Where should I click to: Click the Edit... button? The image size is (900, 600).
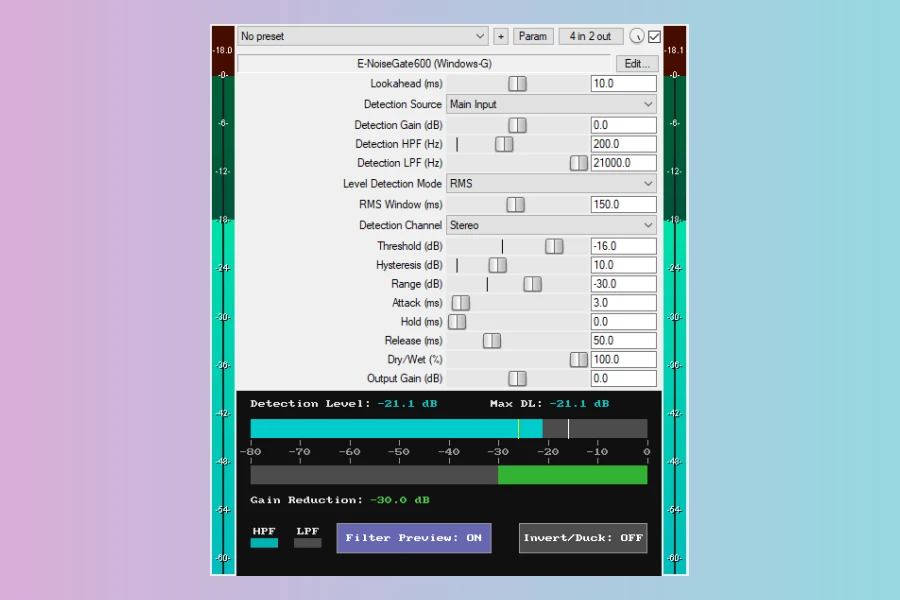coord(636,63)
